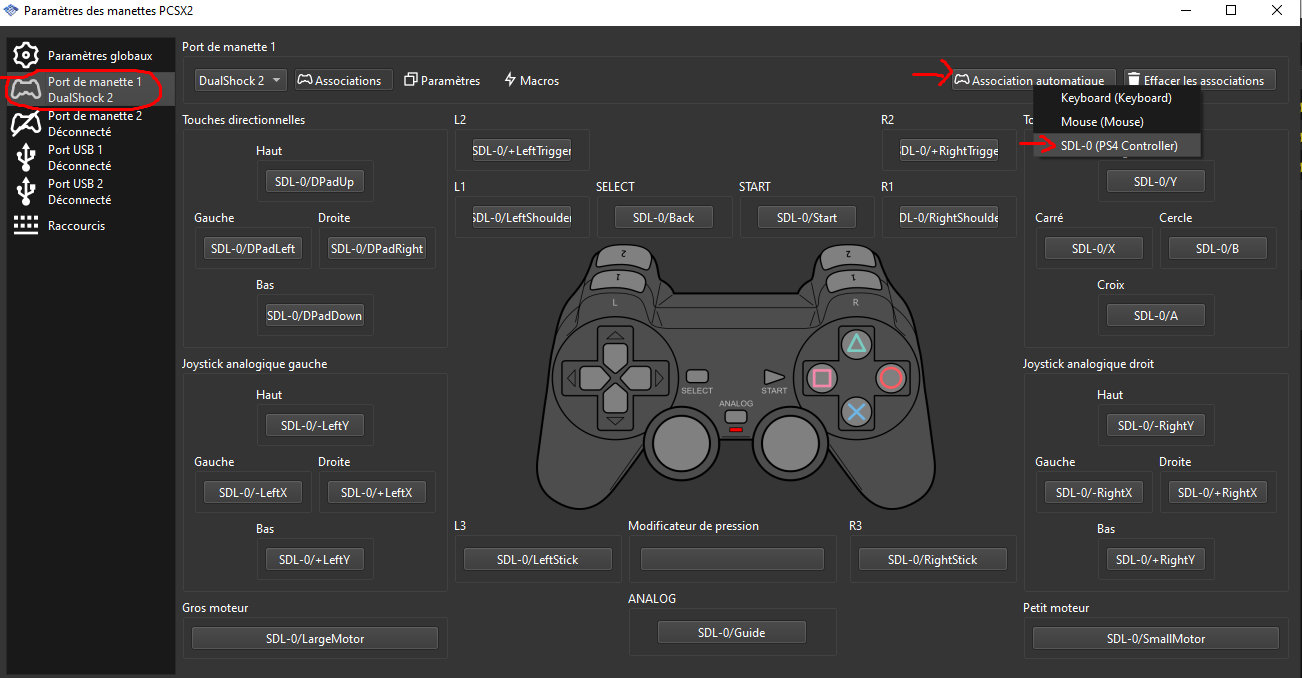The image size is (1302, 678).
Task: Rebind left stick Haut SDL-0/-LeftY
Action: pyautogui.click(x=315, y=425)
